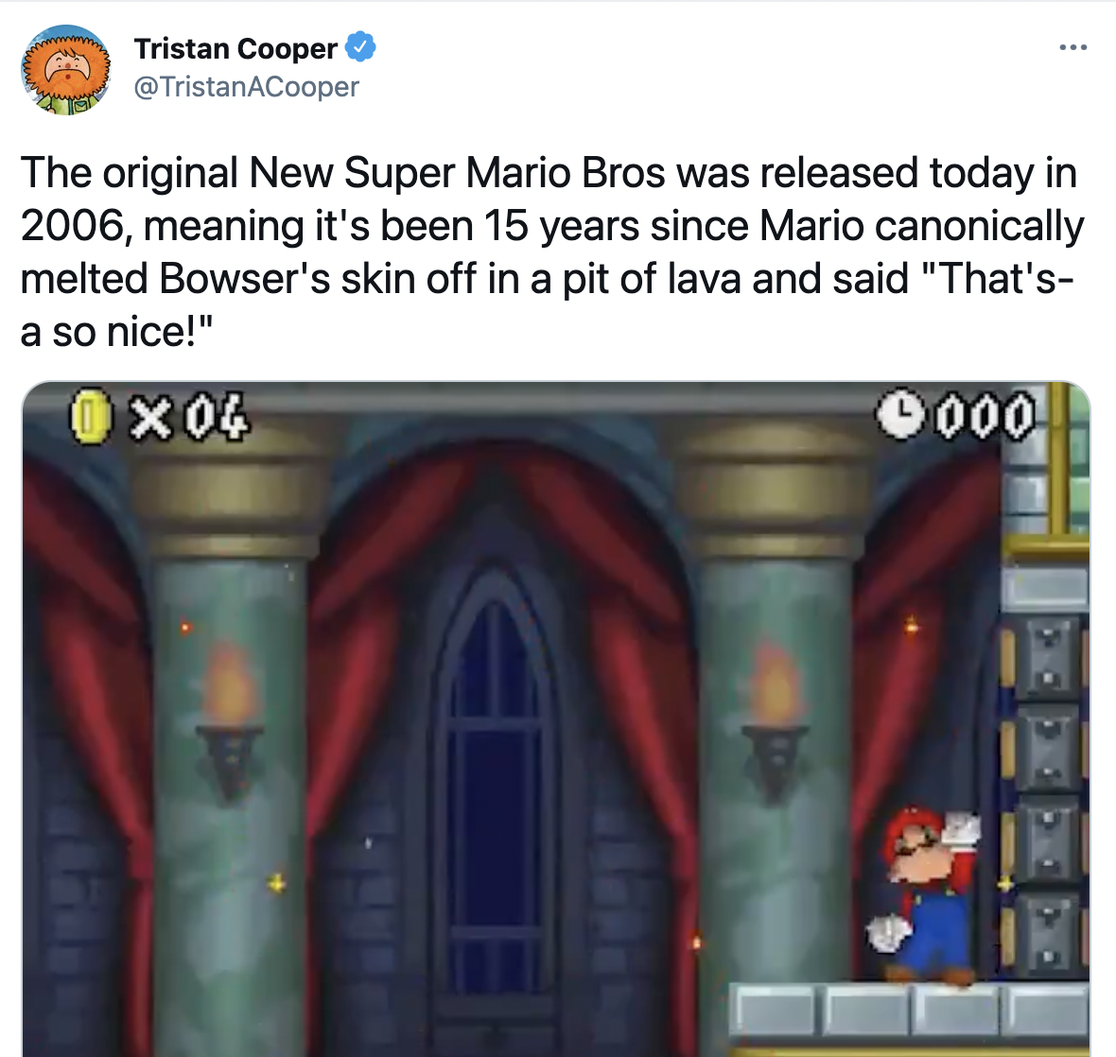Click the coin count reading x04

190,417
